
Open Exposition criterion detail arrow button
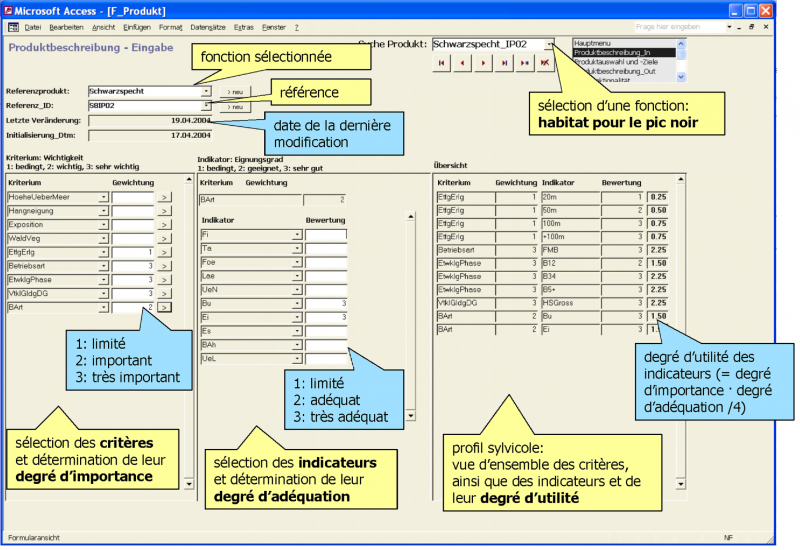tap(164, 225)
